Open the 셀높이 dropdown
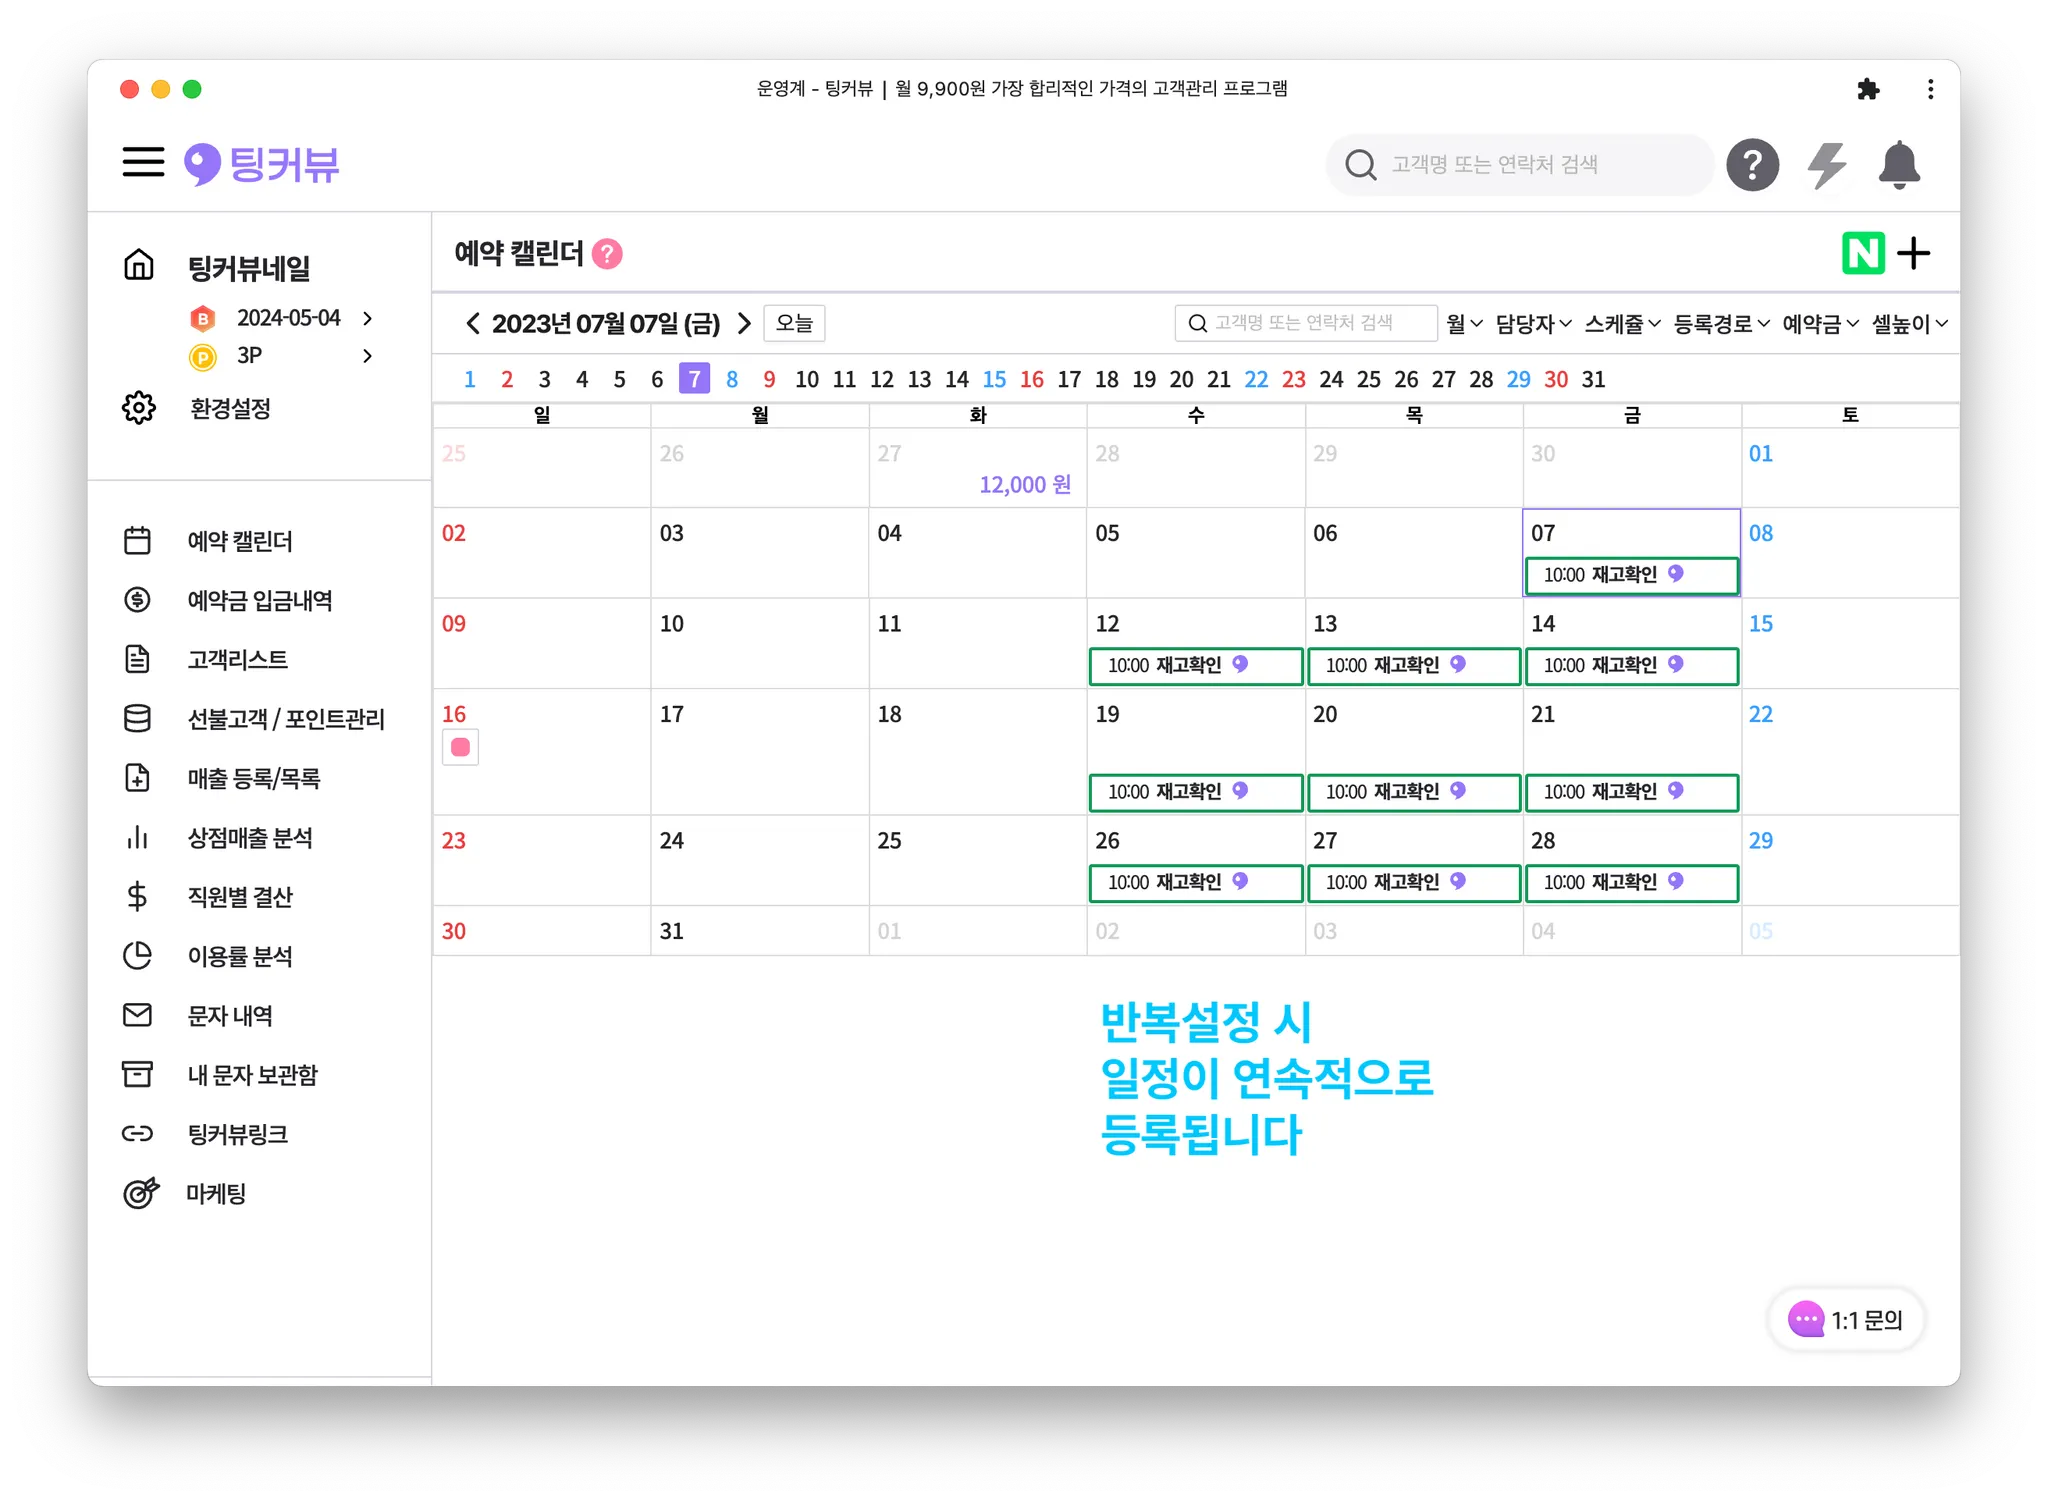This screenshot has height=1502, width=2048. pyautogui.click(x=1909, y=323)
